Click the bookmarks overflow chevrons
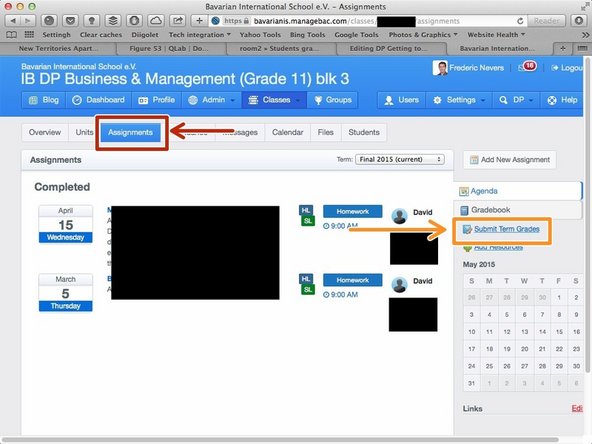 586,35
